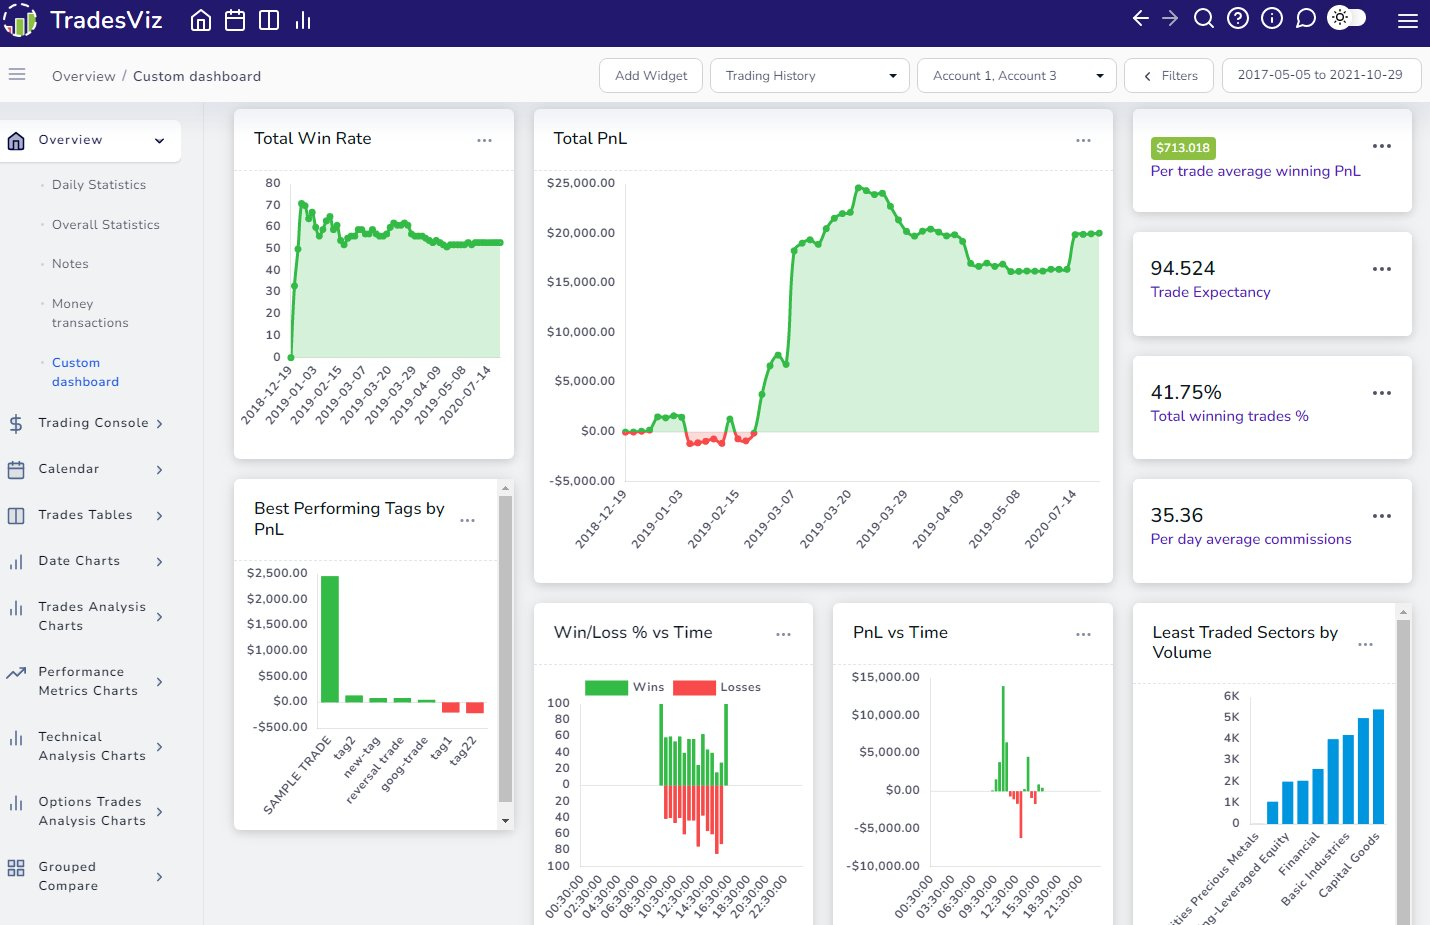
Task: Open Money transactions in the sidebar
Action: pyautogui.click(x=90, y=313)
